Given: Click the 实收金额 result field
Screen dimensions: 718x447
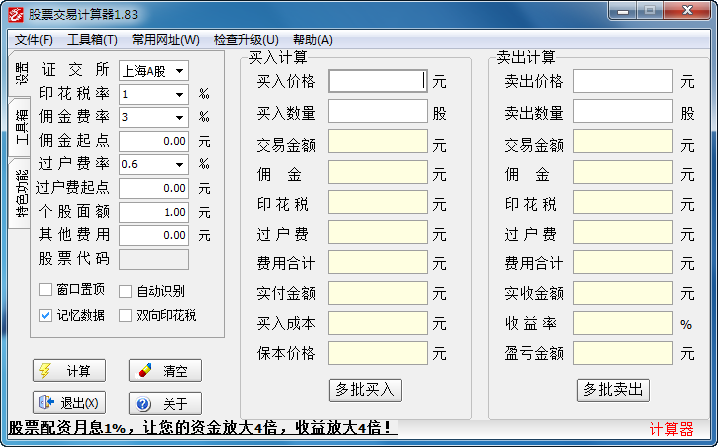Looking at the screenshot, I should click(x=623, y=292).
